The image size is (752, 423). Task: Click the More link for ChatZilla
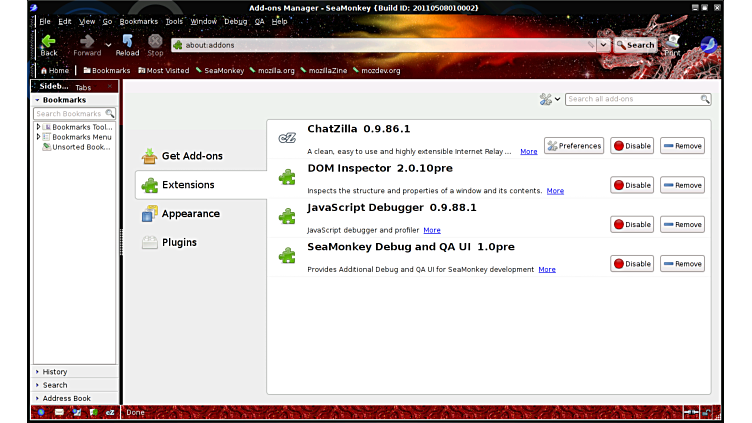pyautogui.click(x=528, y=152)
